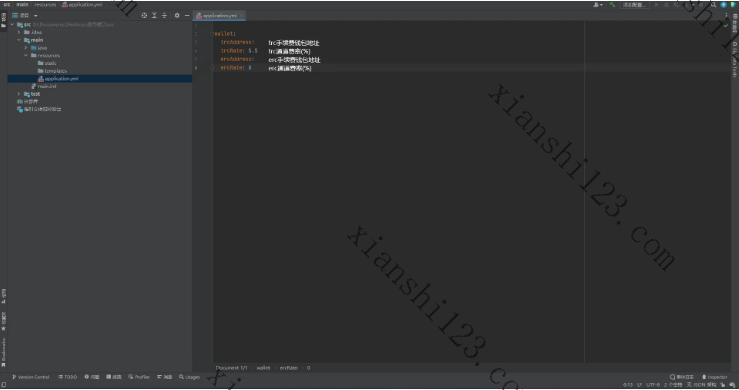
Task: Click the 'ercRate: 0' line
Action: [236, 68]
